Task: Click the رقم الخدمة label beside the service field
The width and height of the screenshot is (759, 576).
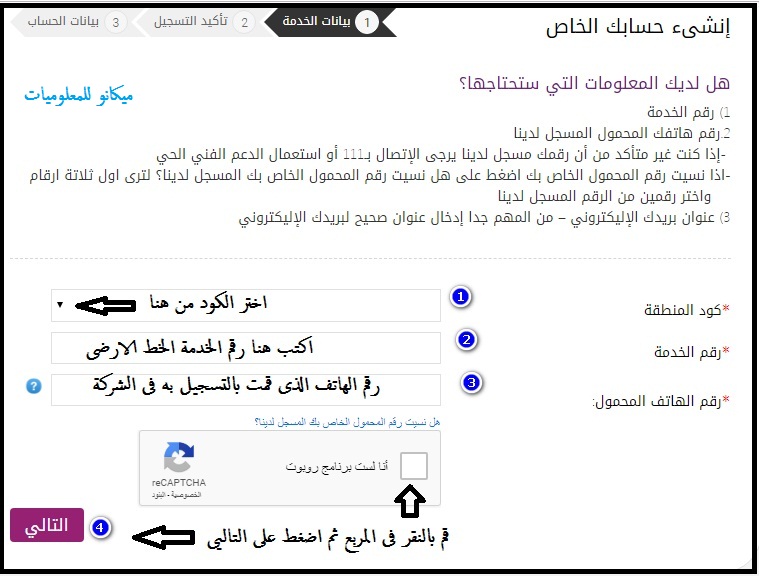Action: pyautogui.click(x=692, y=352)
